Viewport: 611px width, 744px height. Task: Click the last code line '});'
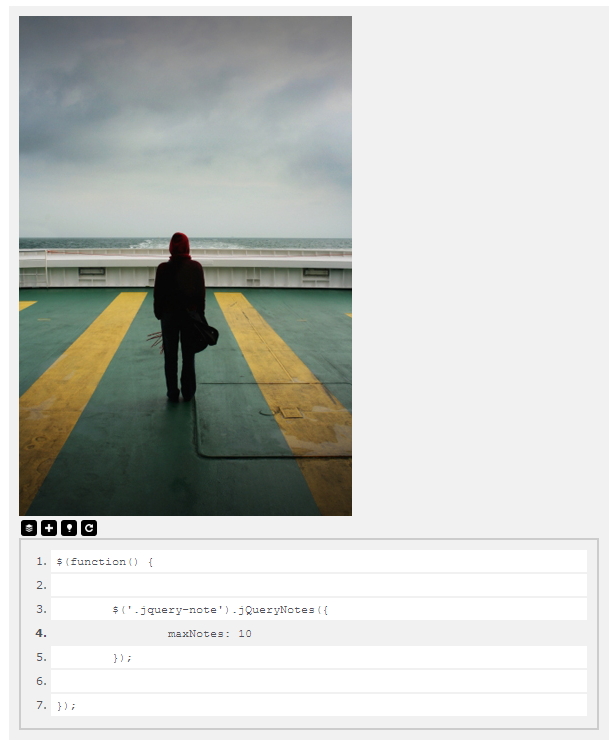coord(319,705)
